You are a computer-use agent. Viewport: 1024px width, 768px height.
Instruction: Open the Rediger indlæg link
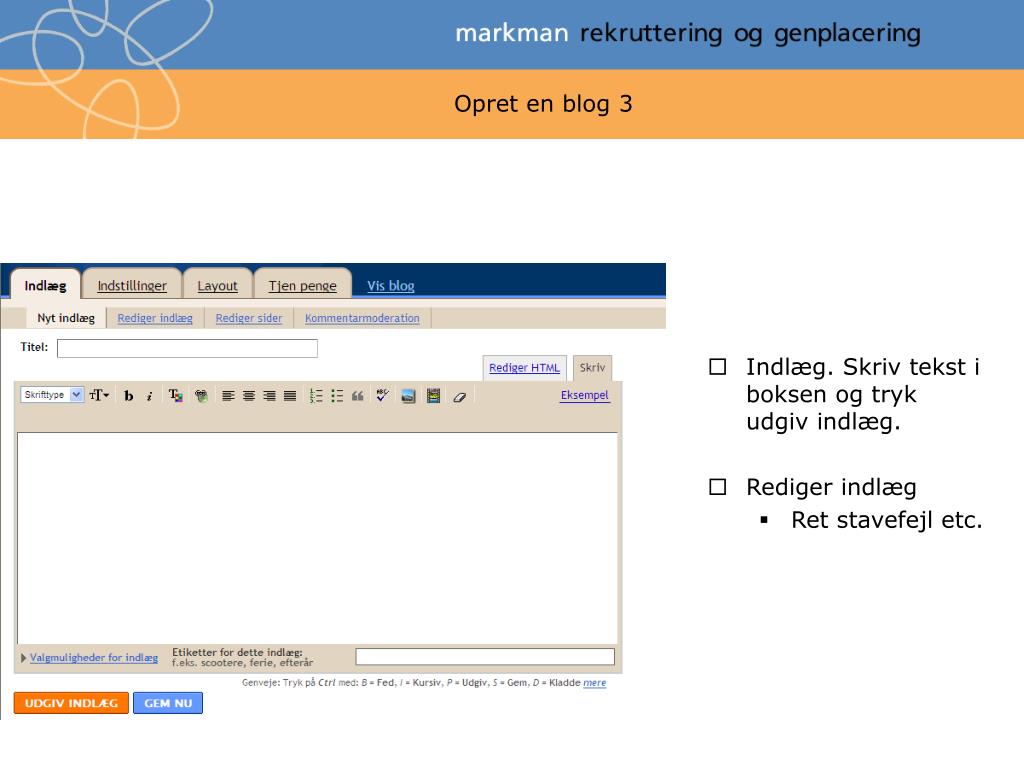pos(155,318)
